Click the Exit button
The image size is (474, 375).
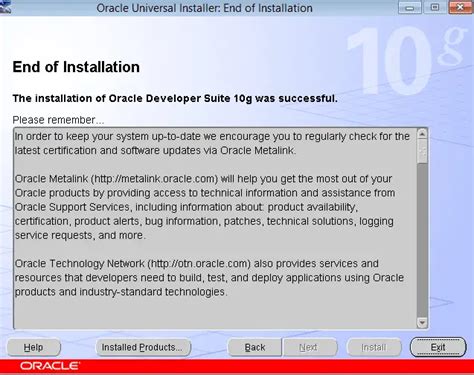click(438, 347)
